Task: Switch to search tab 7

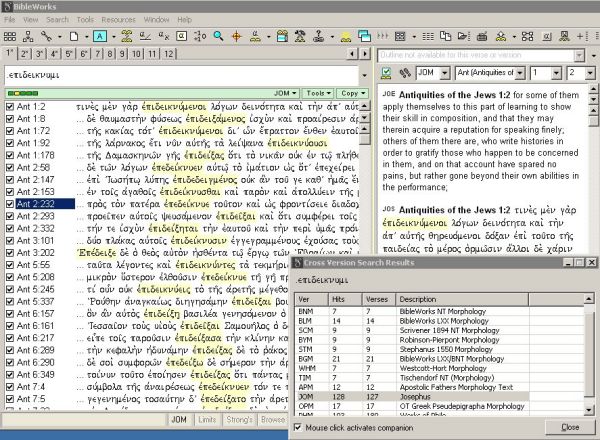Action: (x=98, y=54)
